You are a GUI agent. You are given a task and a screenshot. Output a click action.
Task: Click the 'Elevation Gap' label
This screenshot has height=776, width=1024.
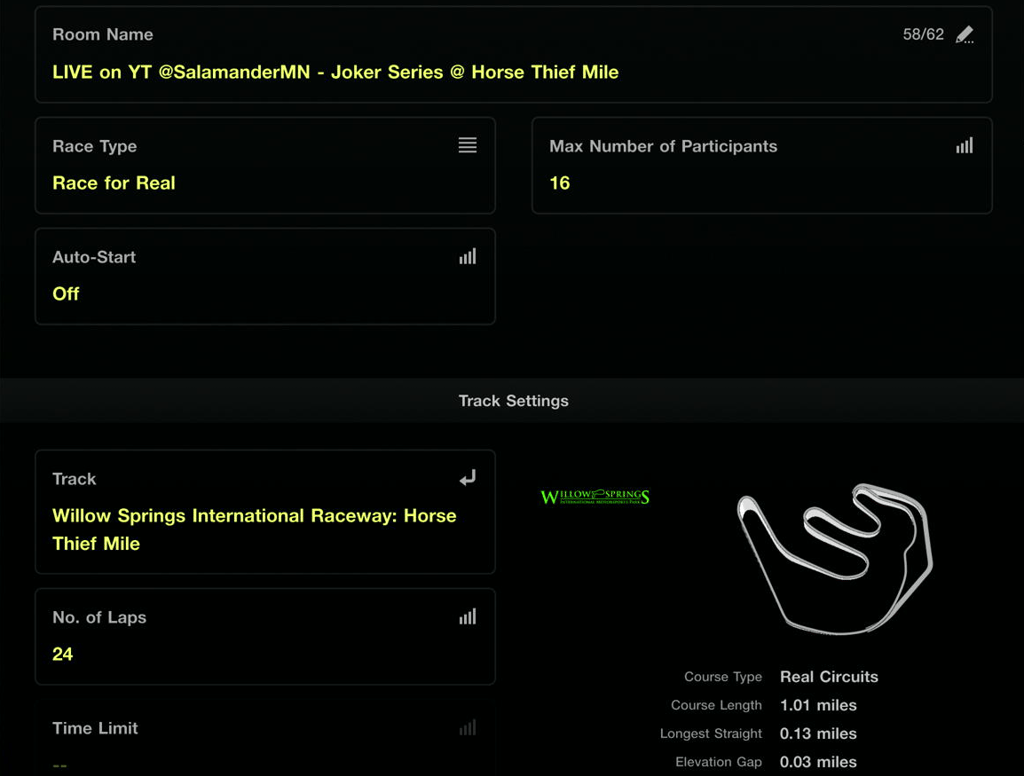[x=718, y=762]
